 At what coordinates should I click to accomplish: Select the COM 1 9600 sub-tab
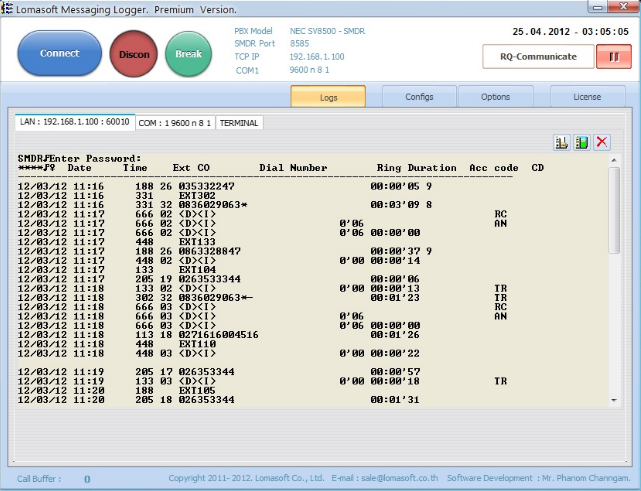click(x=174, y=123)
